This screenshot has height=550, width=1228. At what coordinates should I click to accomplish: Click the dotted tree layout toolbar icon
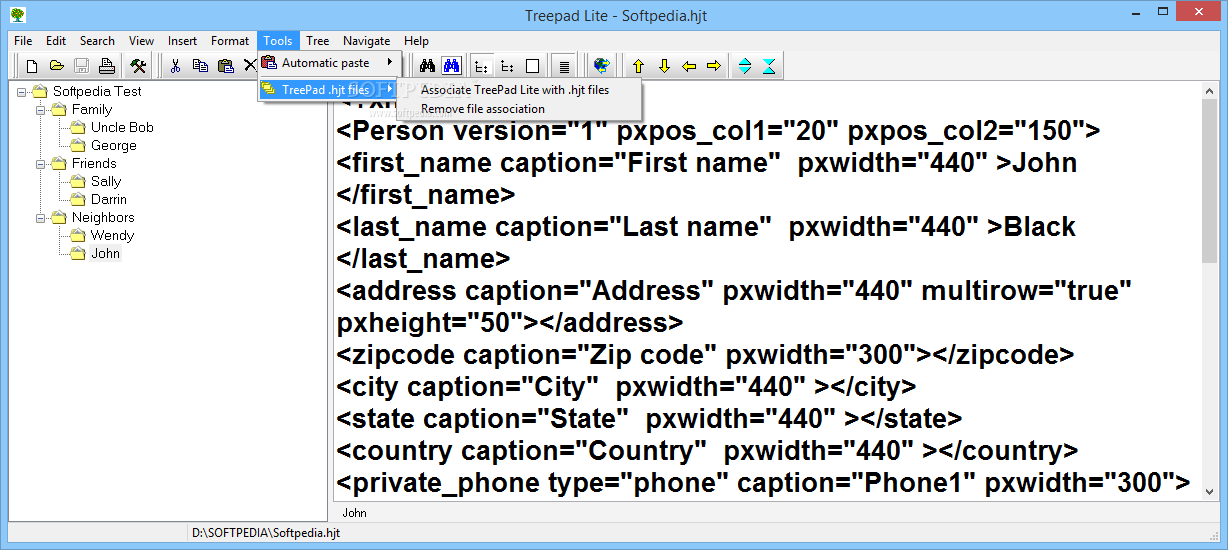[507, 66]
